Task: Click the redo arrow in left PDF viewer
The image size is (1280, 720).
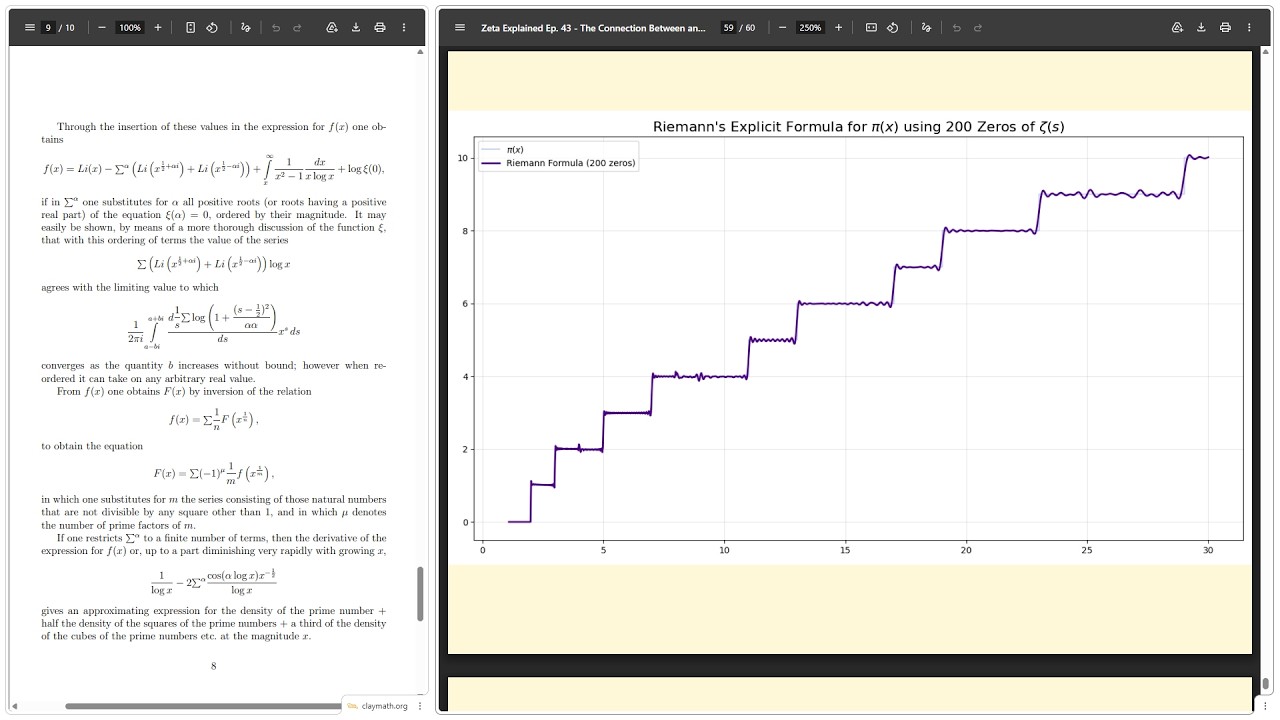Action: pos(297,27)
